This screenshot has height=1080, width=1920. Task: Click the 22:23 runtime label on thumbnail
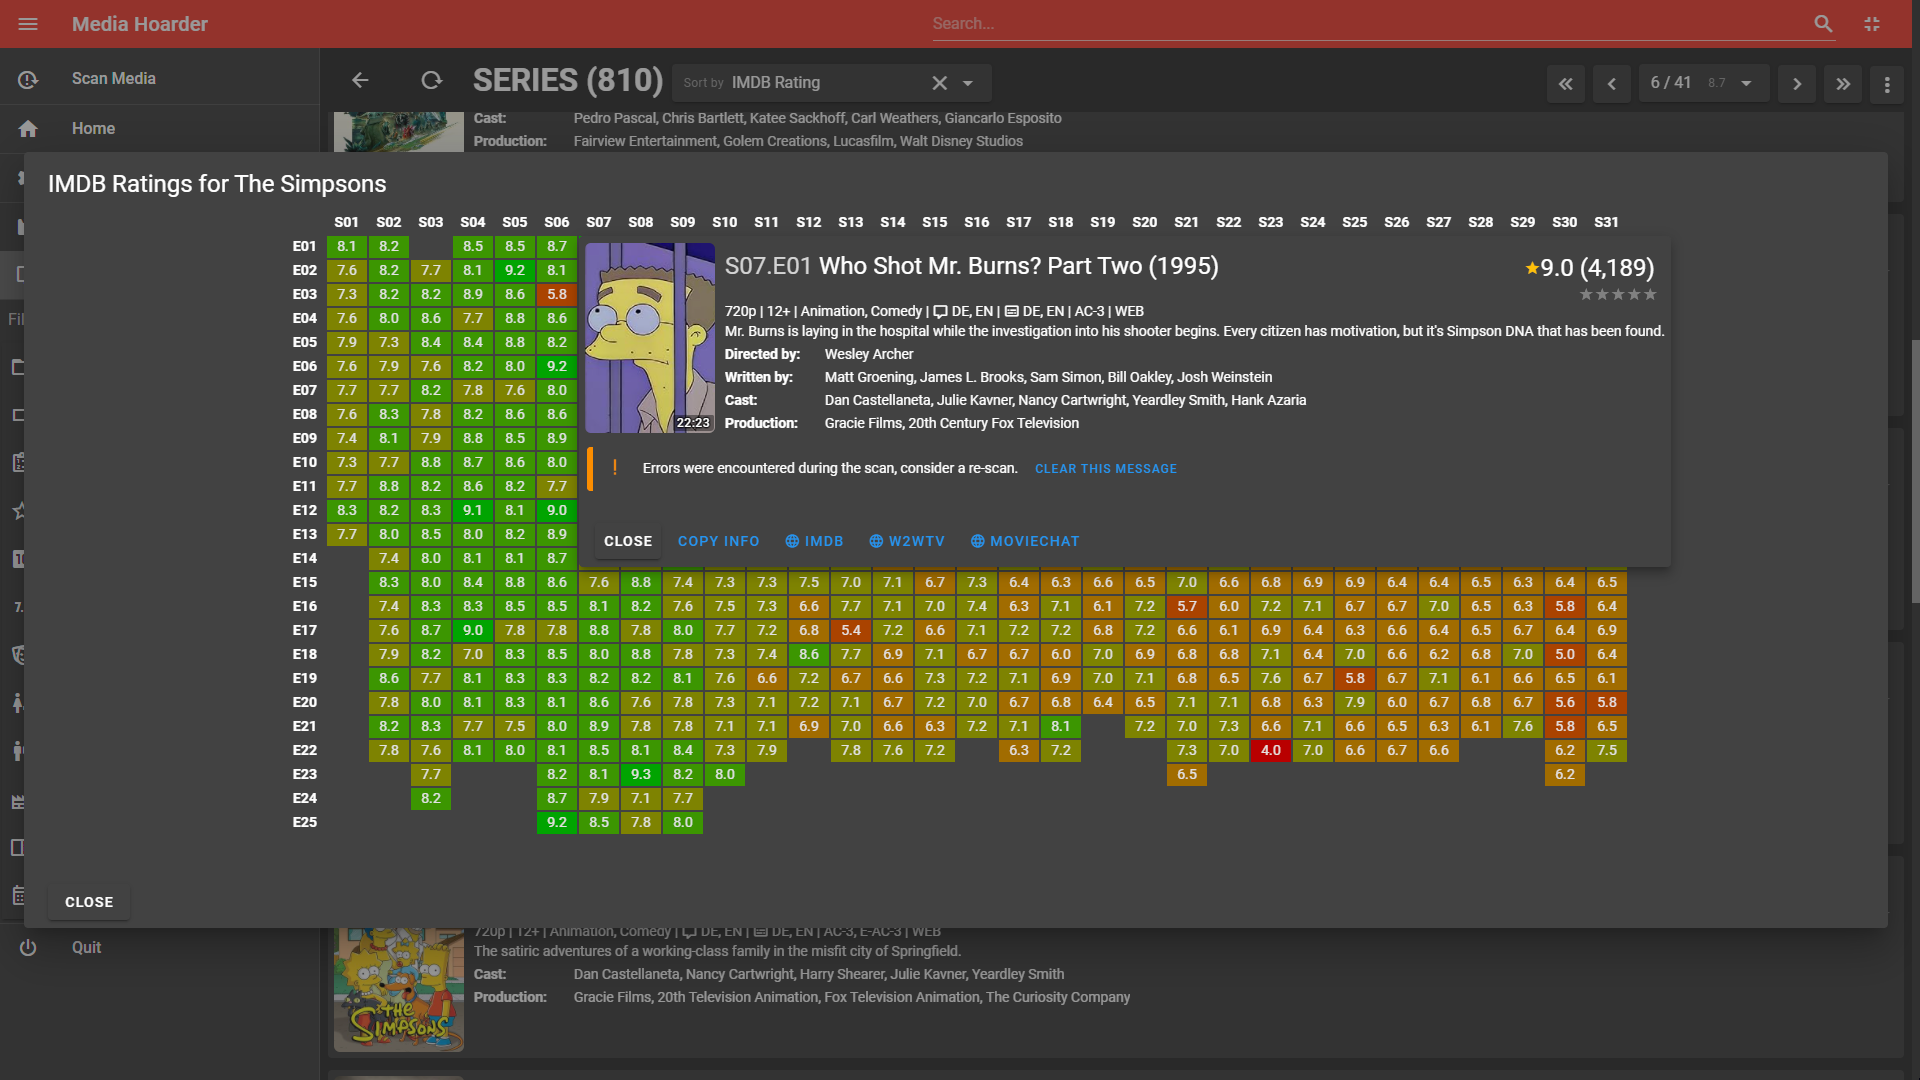693,423
